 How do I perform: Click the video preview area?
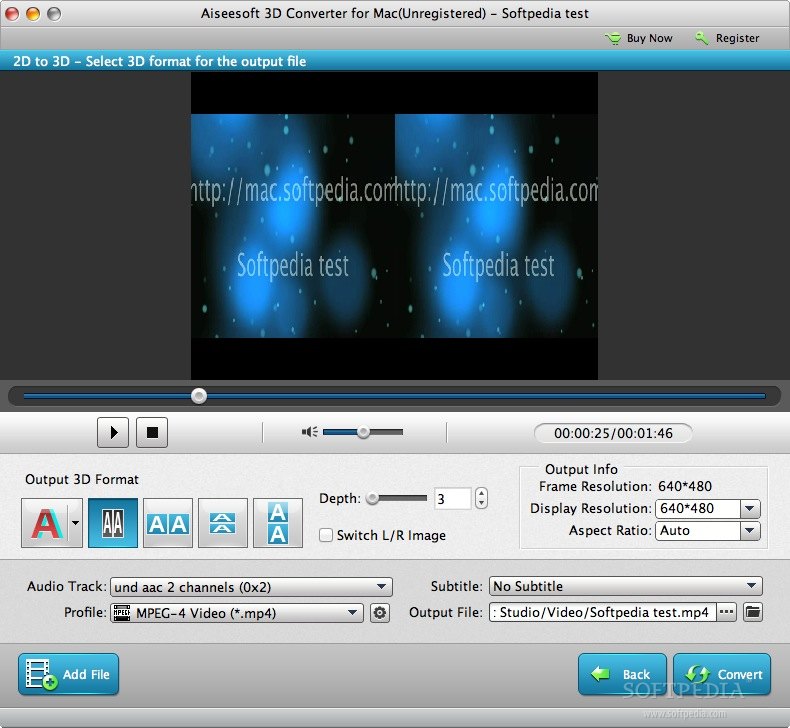pyautogui.click(x=394, y=226)
